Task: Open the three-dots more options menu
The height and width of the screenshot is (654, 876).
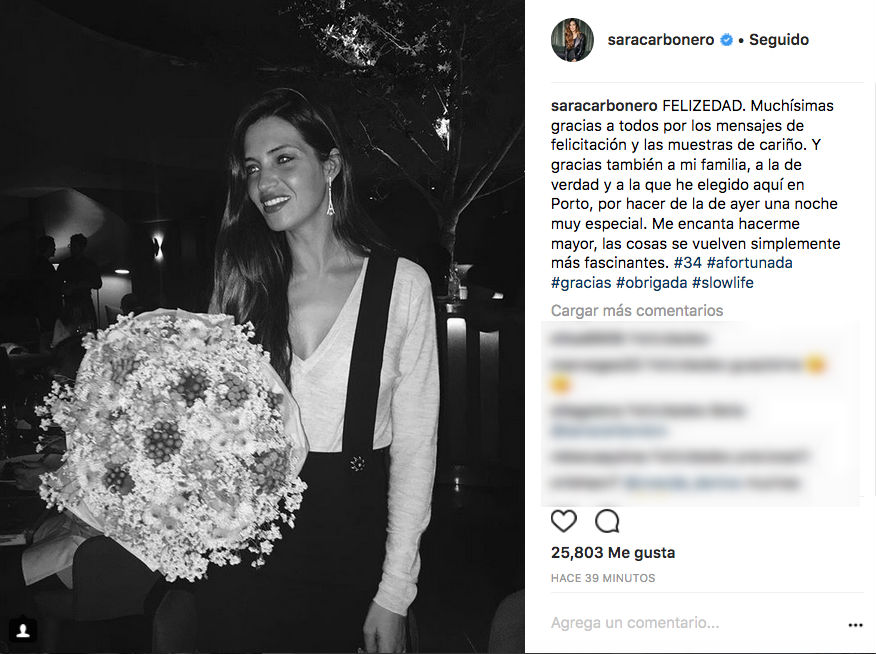Action: coord(855,625)
